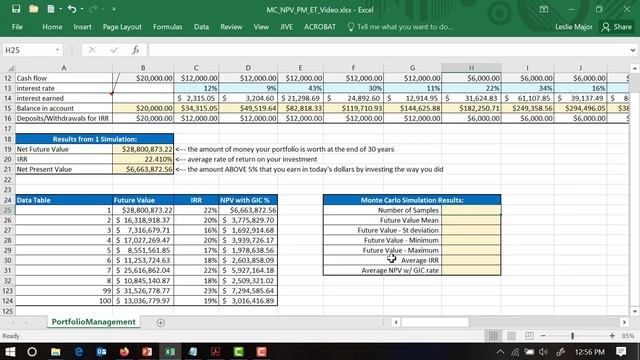
Task: Expand the formula bar chevron
Action: pos(633,50)
